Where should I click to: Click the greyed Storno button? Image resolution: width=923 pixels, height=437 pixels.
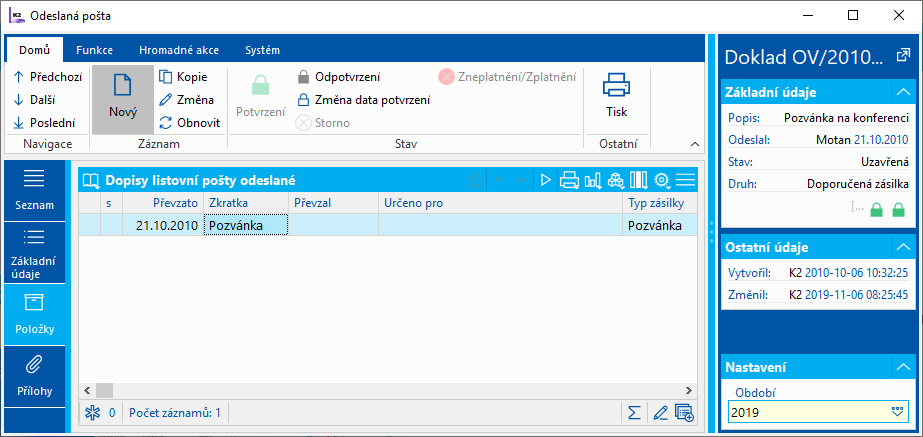323,123
